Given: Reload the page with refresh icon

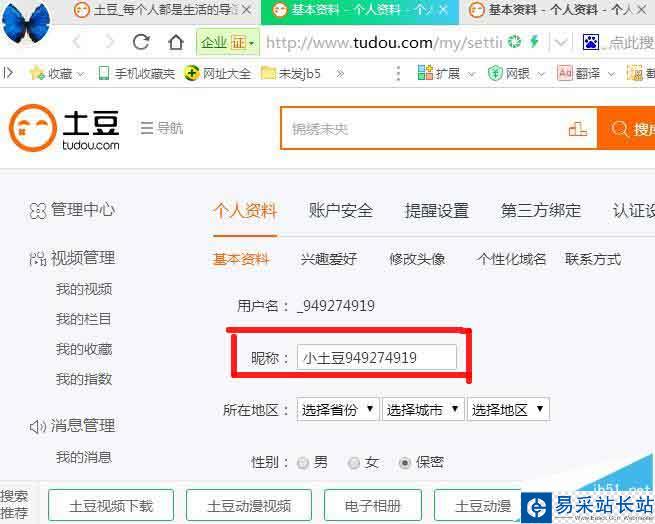Looking at the screenshot, I should 141,42.
